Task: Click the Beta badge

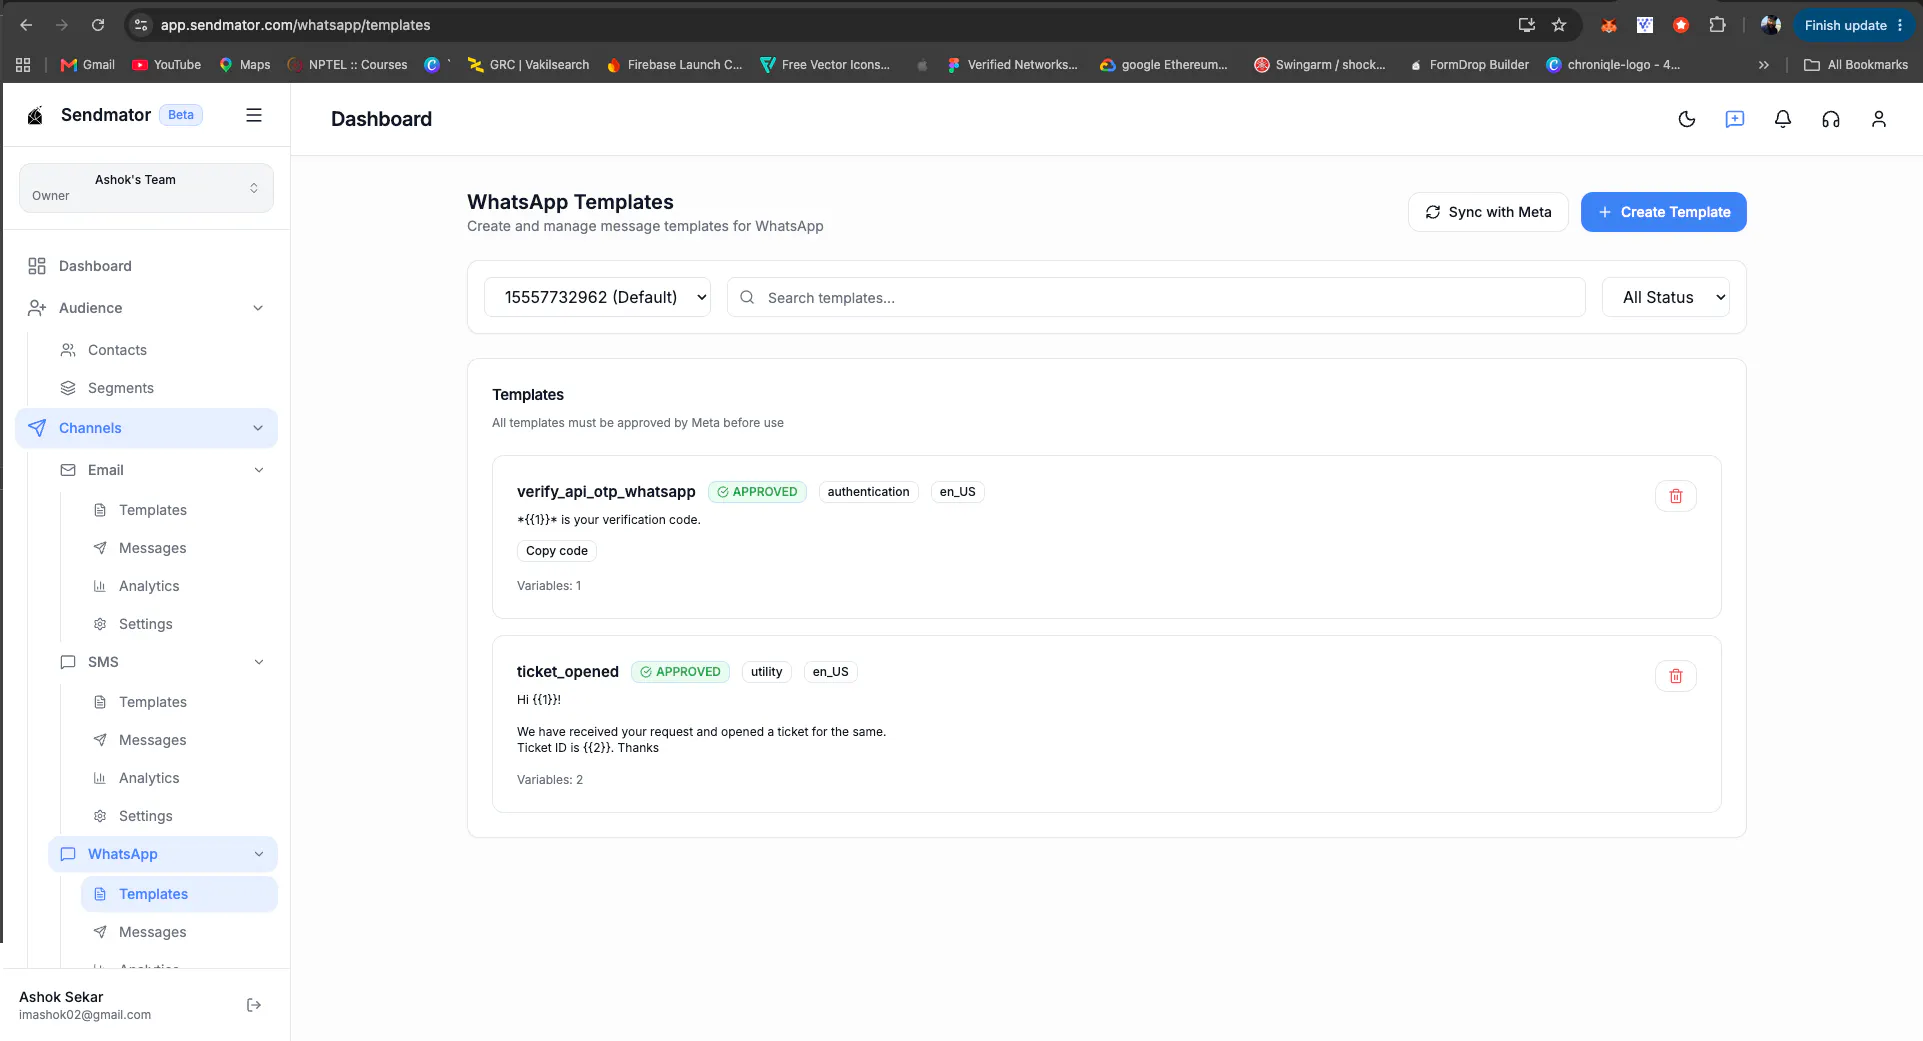Action: point(181,115)
